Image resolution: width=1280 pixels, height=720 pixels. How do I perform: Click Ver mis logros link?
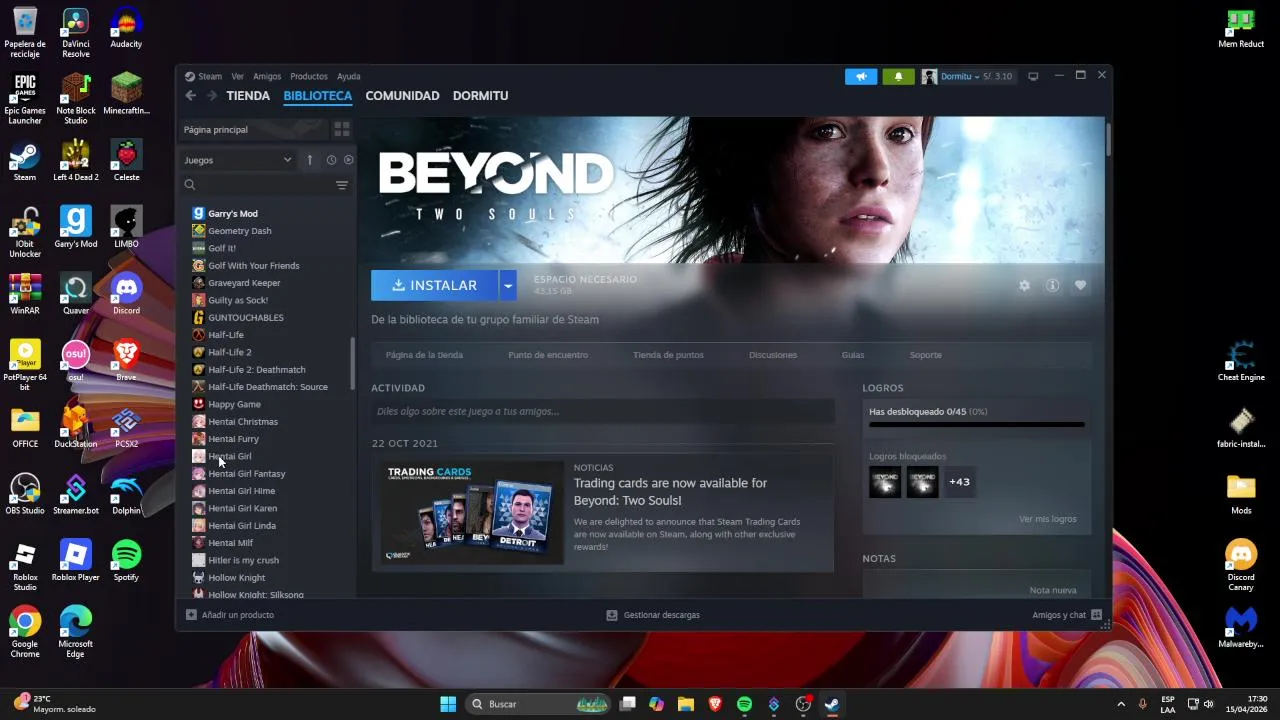1048,520
